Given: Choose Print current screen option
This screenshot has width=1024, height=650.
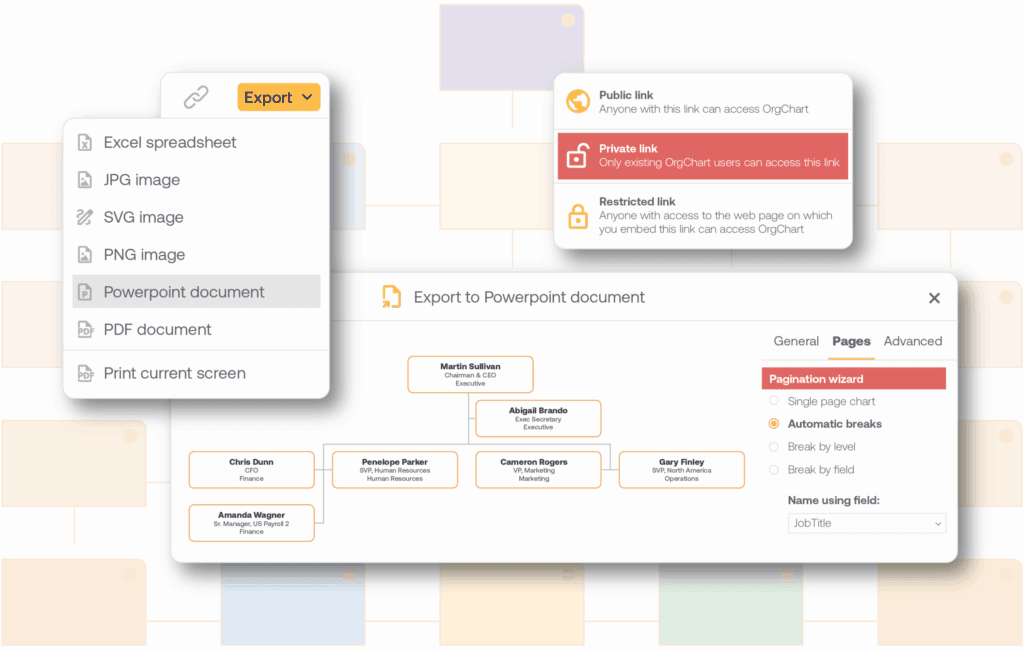Looking at the screenshot, I should tap(175, 373).
